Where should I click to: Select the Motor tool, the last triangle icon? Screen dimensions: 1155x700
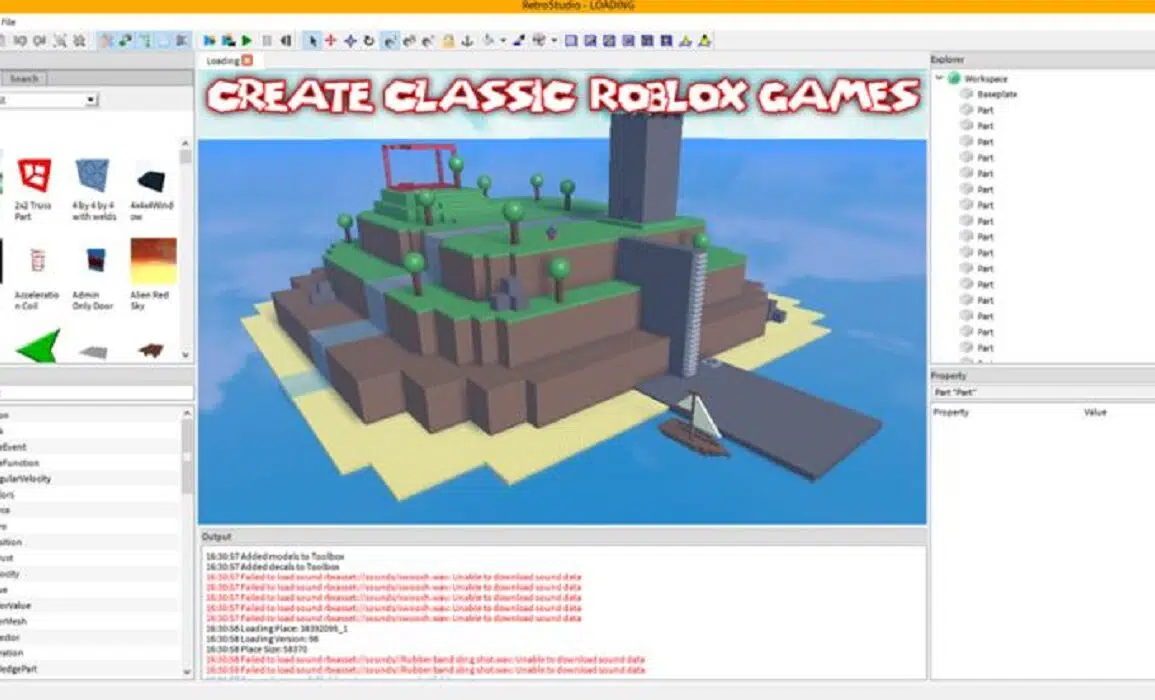[705, 41]
